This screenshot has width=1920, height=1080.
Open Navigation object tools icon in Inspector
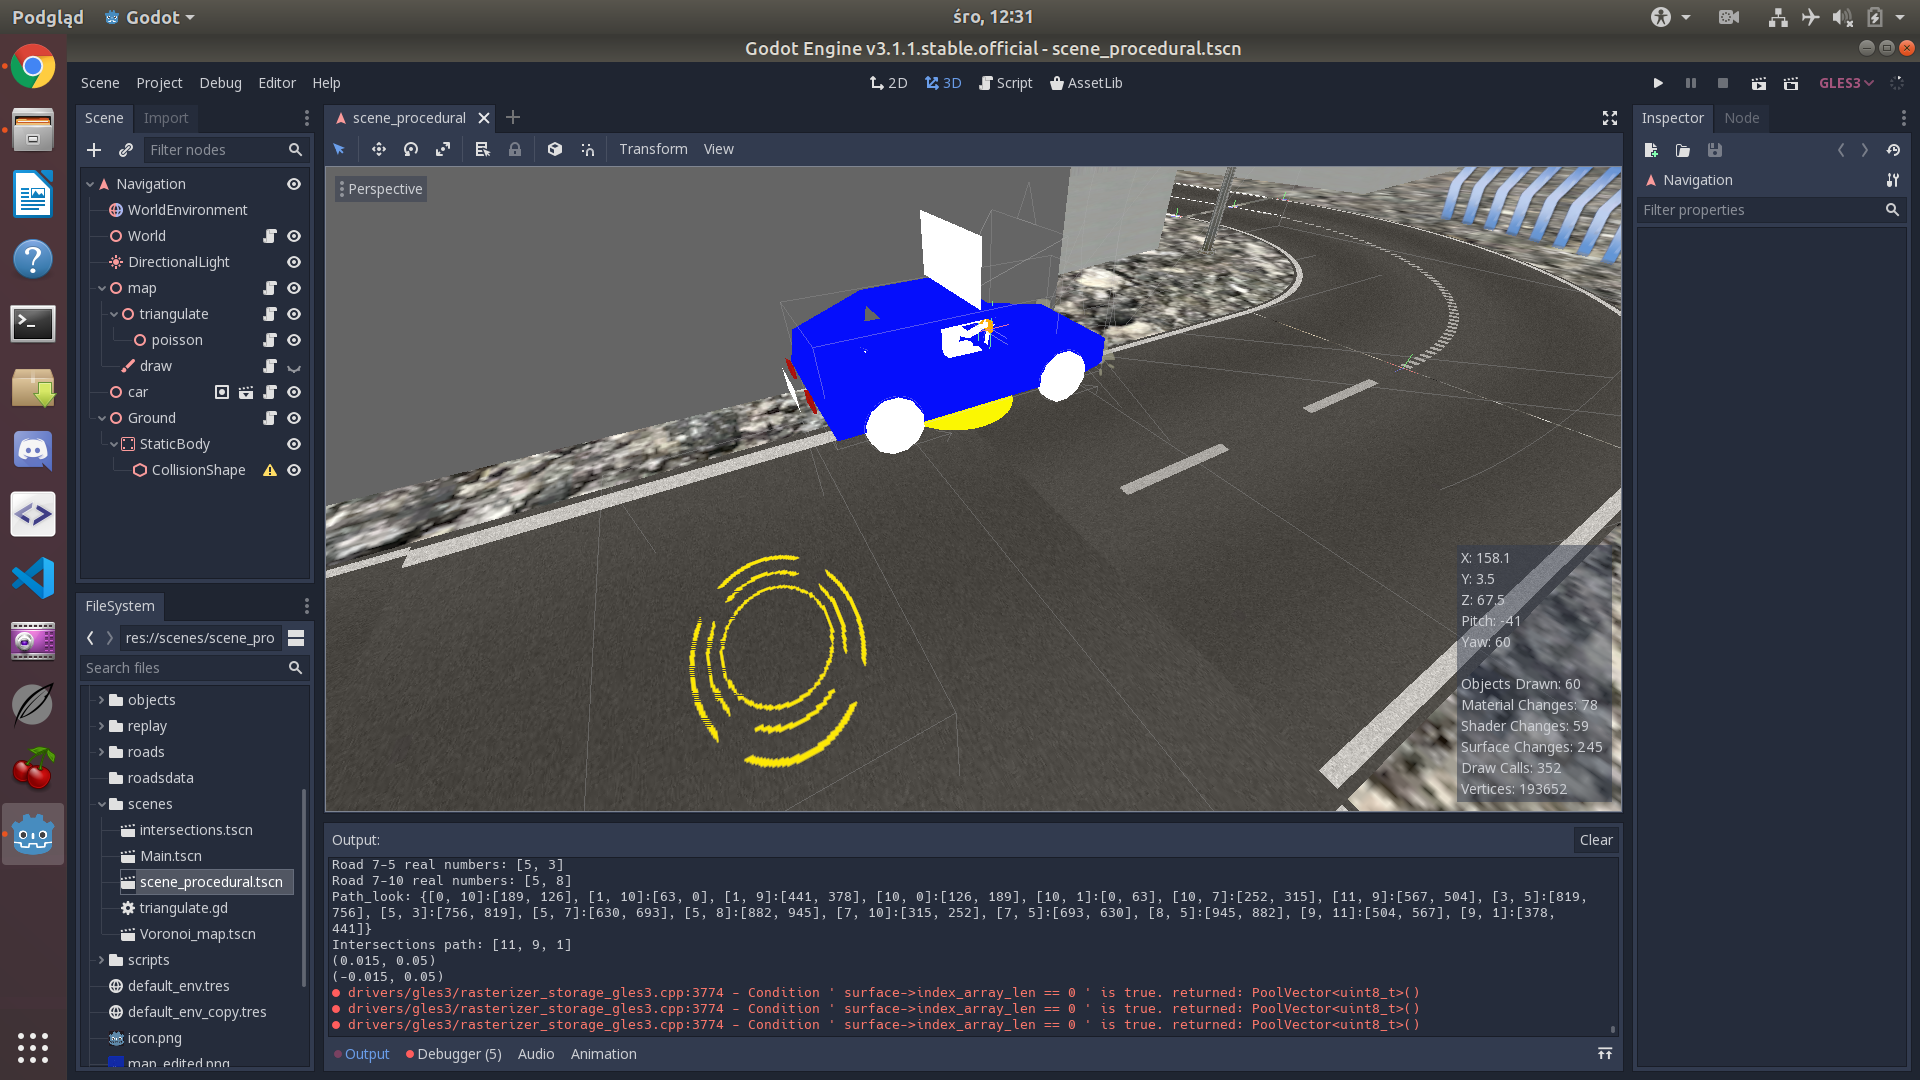1893,180
